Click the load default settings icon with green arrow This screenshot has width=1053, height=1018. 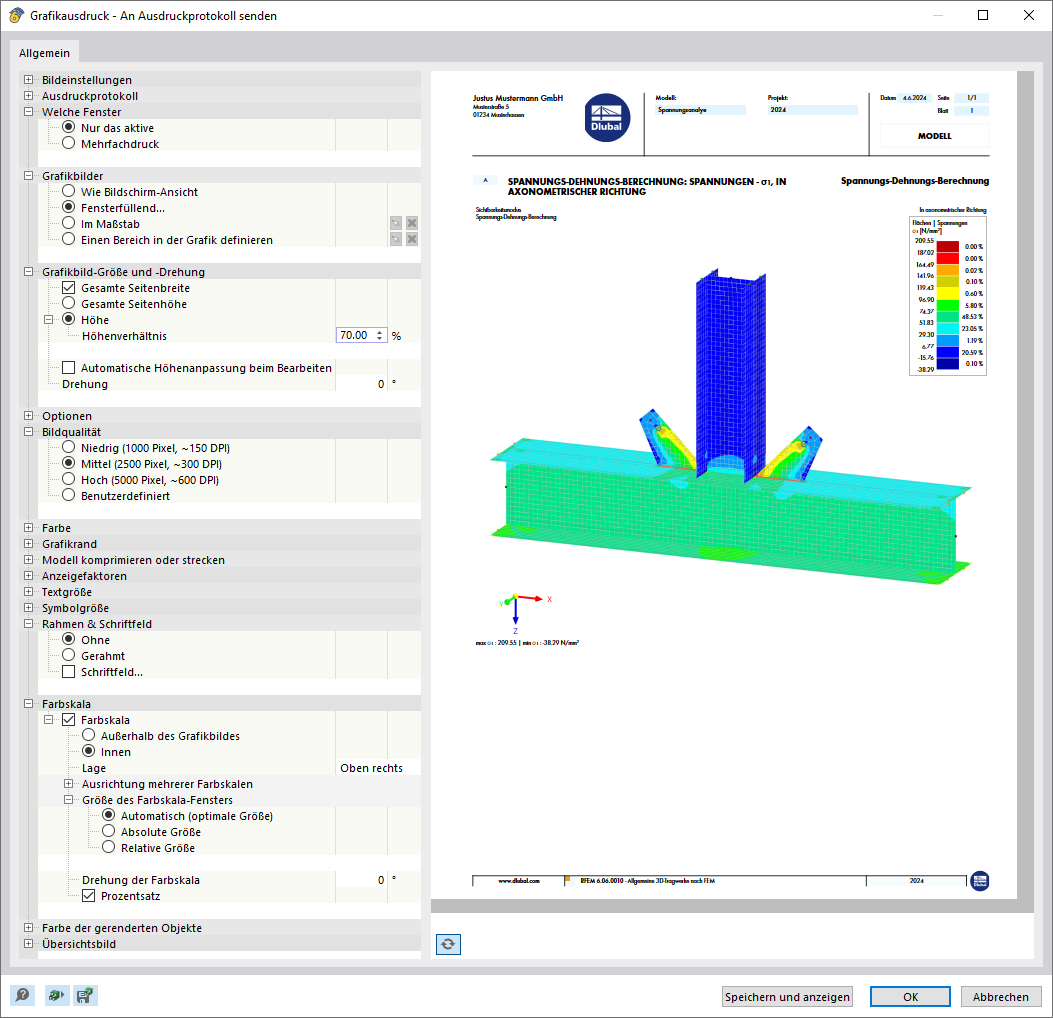(57, 995)
